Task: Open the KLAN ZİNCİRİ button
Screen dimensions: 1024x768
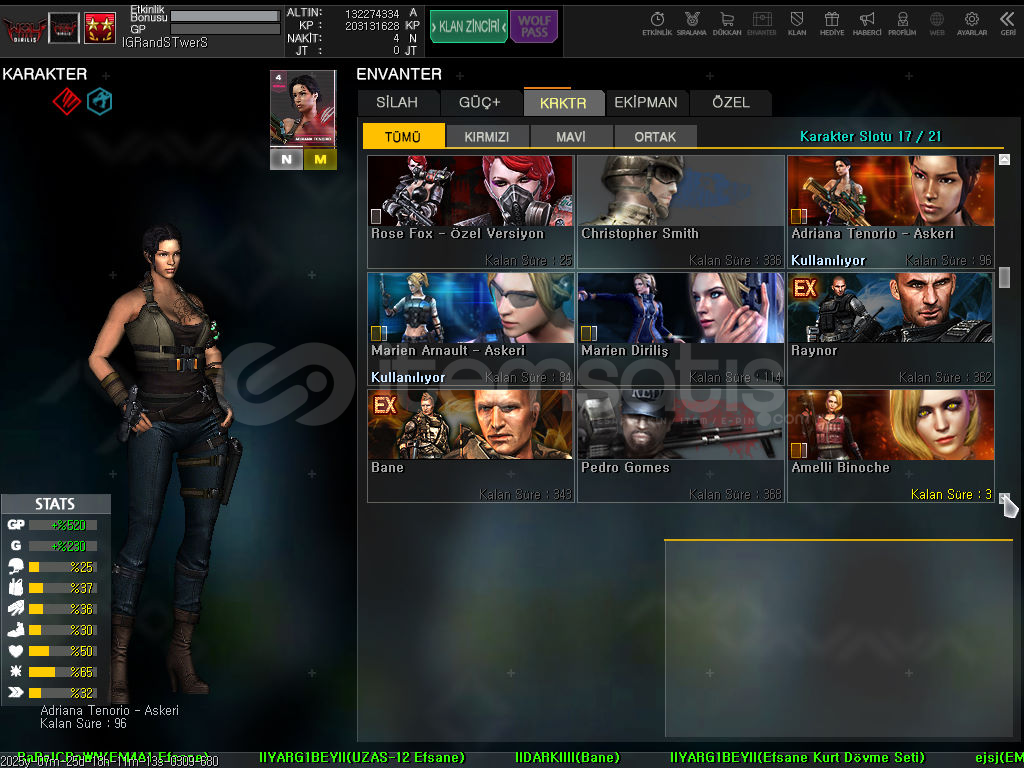Action: tap(468, 27)
